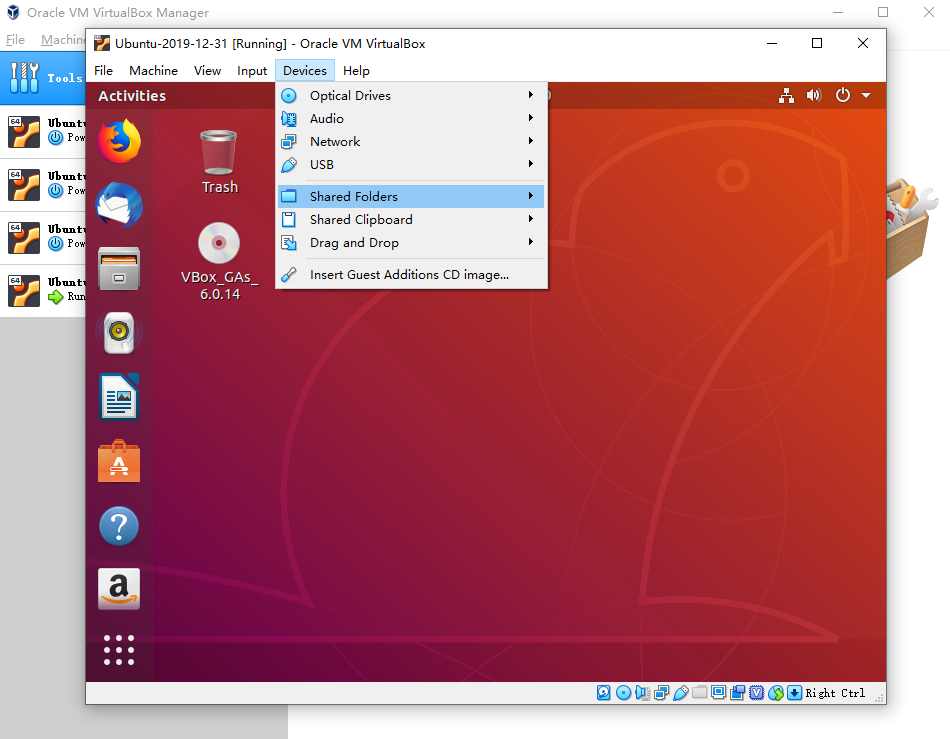Expand the Shared Folders submenu
Image resolution: width=950 pixels, height=739 pixels.
[411, 196]
